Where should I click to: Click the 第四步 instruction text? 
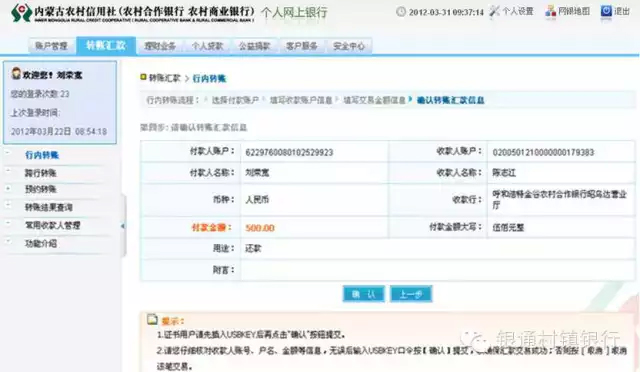[x=193, y=127]
